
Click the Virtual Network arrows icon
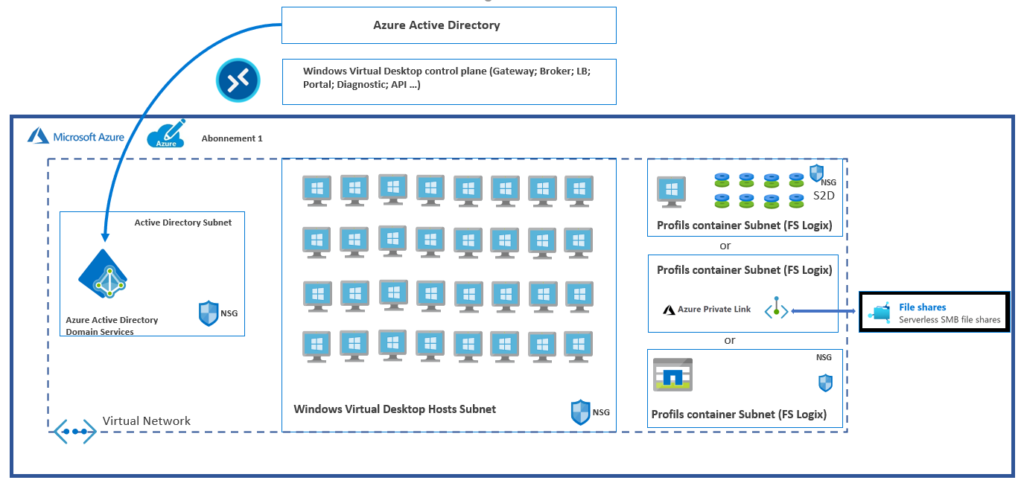75,432
